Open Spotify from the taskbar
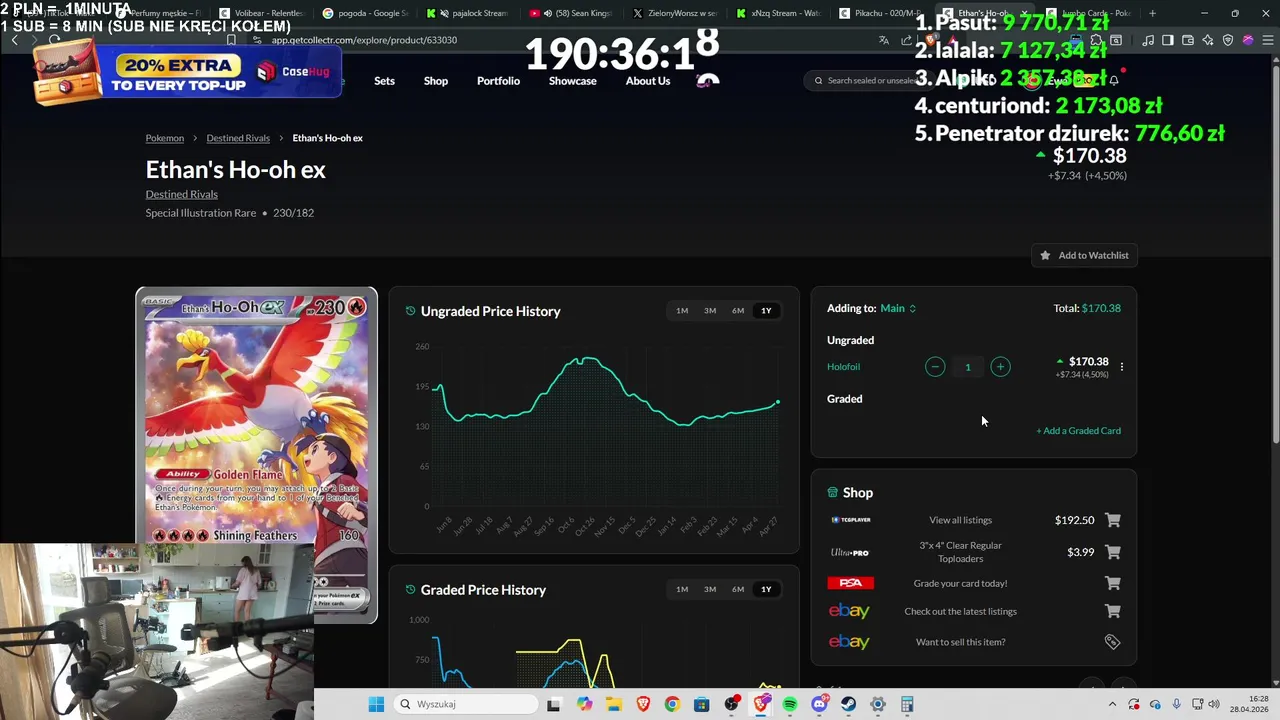The height and width of the screenshot is (720, 1280). click(x=790, y=704)
